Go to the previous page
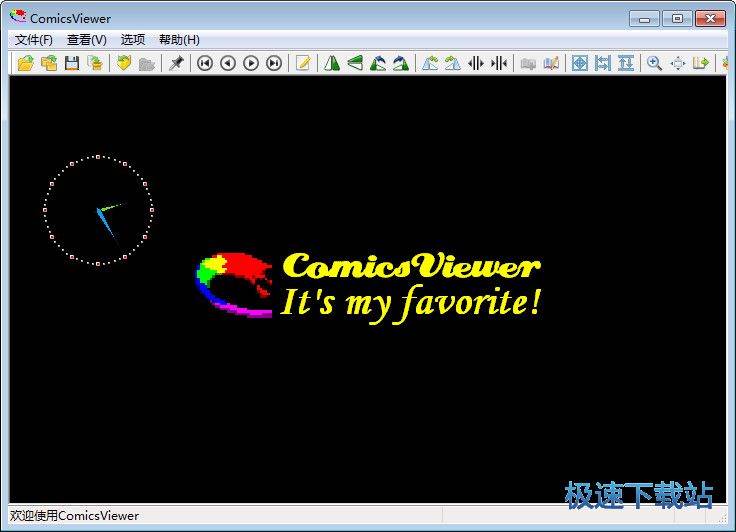The image size is (736, 532). coord(228,63)
